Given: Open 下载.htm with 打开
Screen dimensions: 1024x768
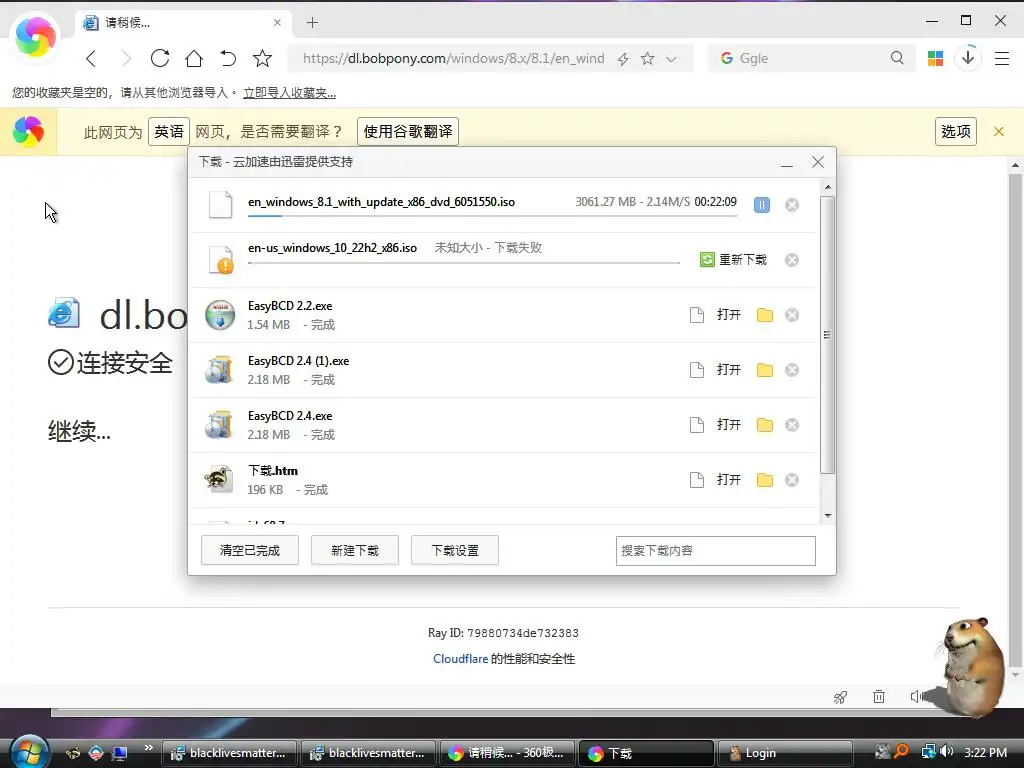Looking at the screenshot, I should (x=728, y=479).
